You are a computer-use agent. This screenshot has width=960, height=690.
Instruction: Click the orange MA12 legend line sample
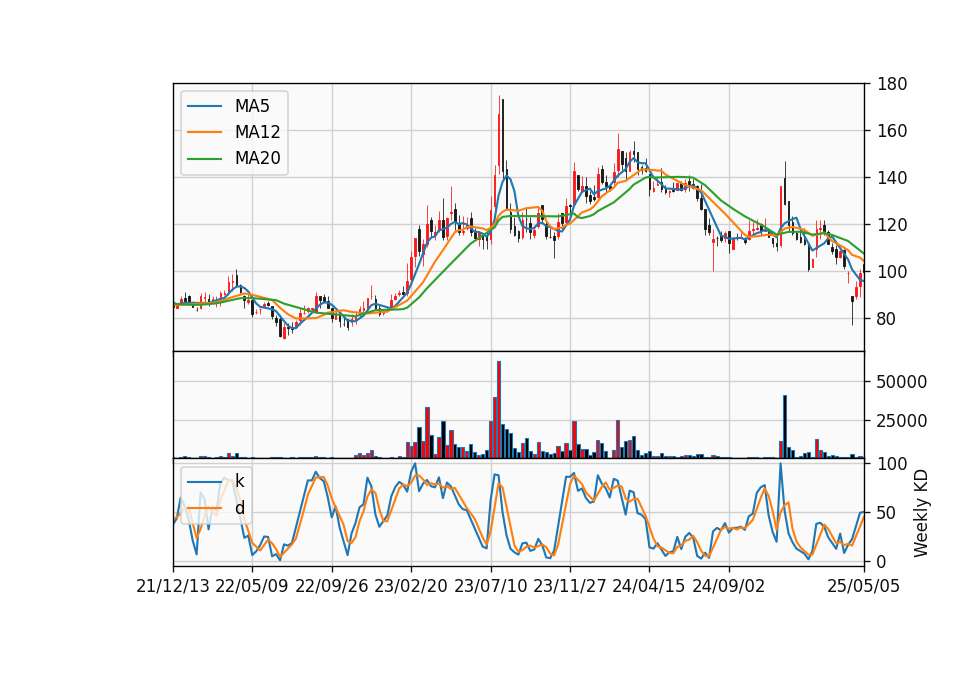[204, 132]
